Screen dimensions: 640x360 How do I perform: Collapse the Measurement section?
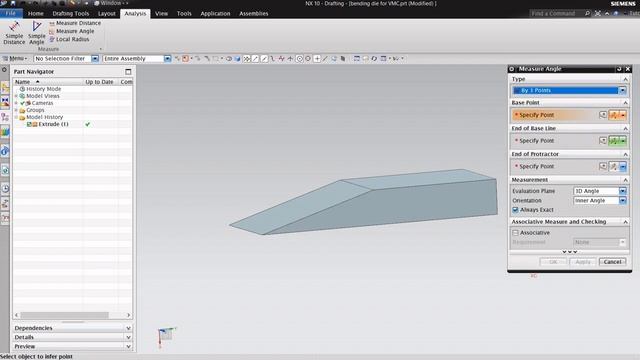(625, 180)
